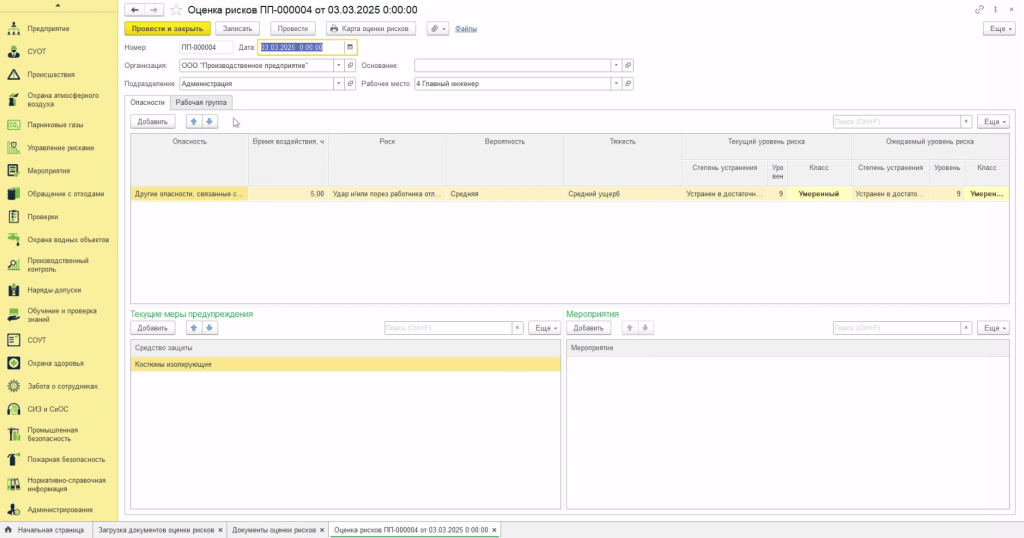Open the Охрана здоровья icon
This screenshot has width=1024, height=538.
click(x=14, y=363)
